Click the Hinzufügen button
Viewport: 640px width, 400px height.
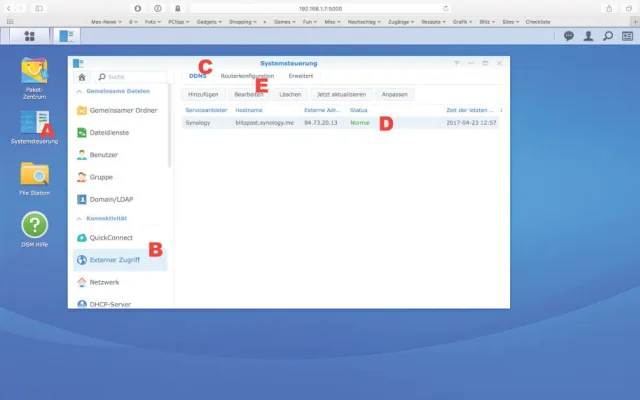coord(203,94)
